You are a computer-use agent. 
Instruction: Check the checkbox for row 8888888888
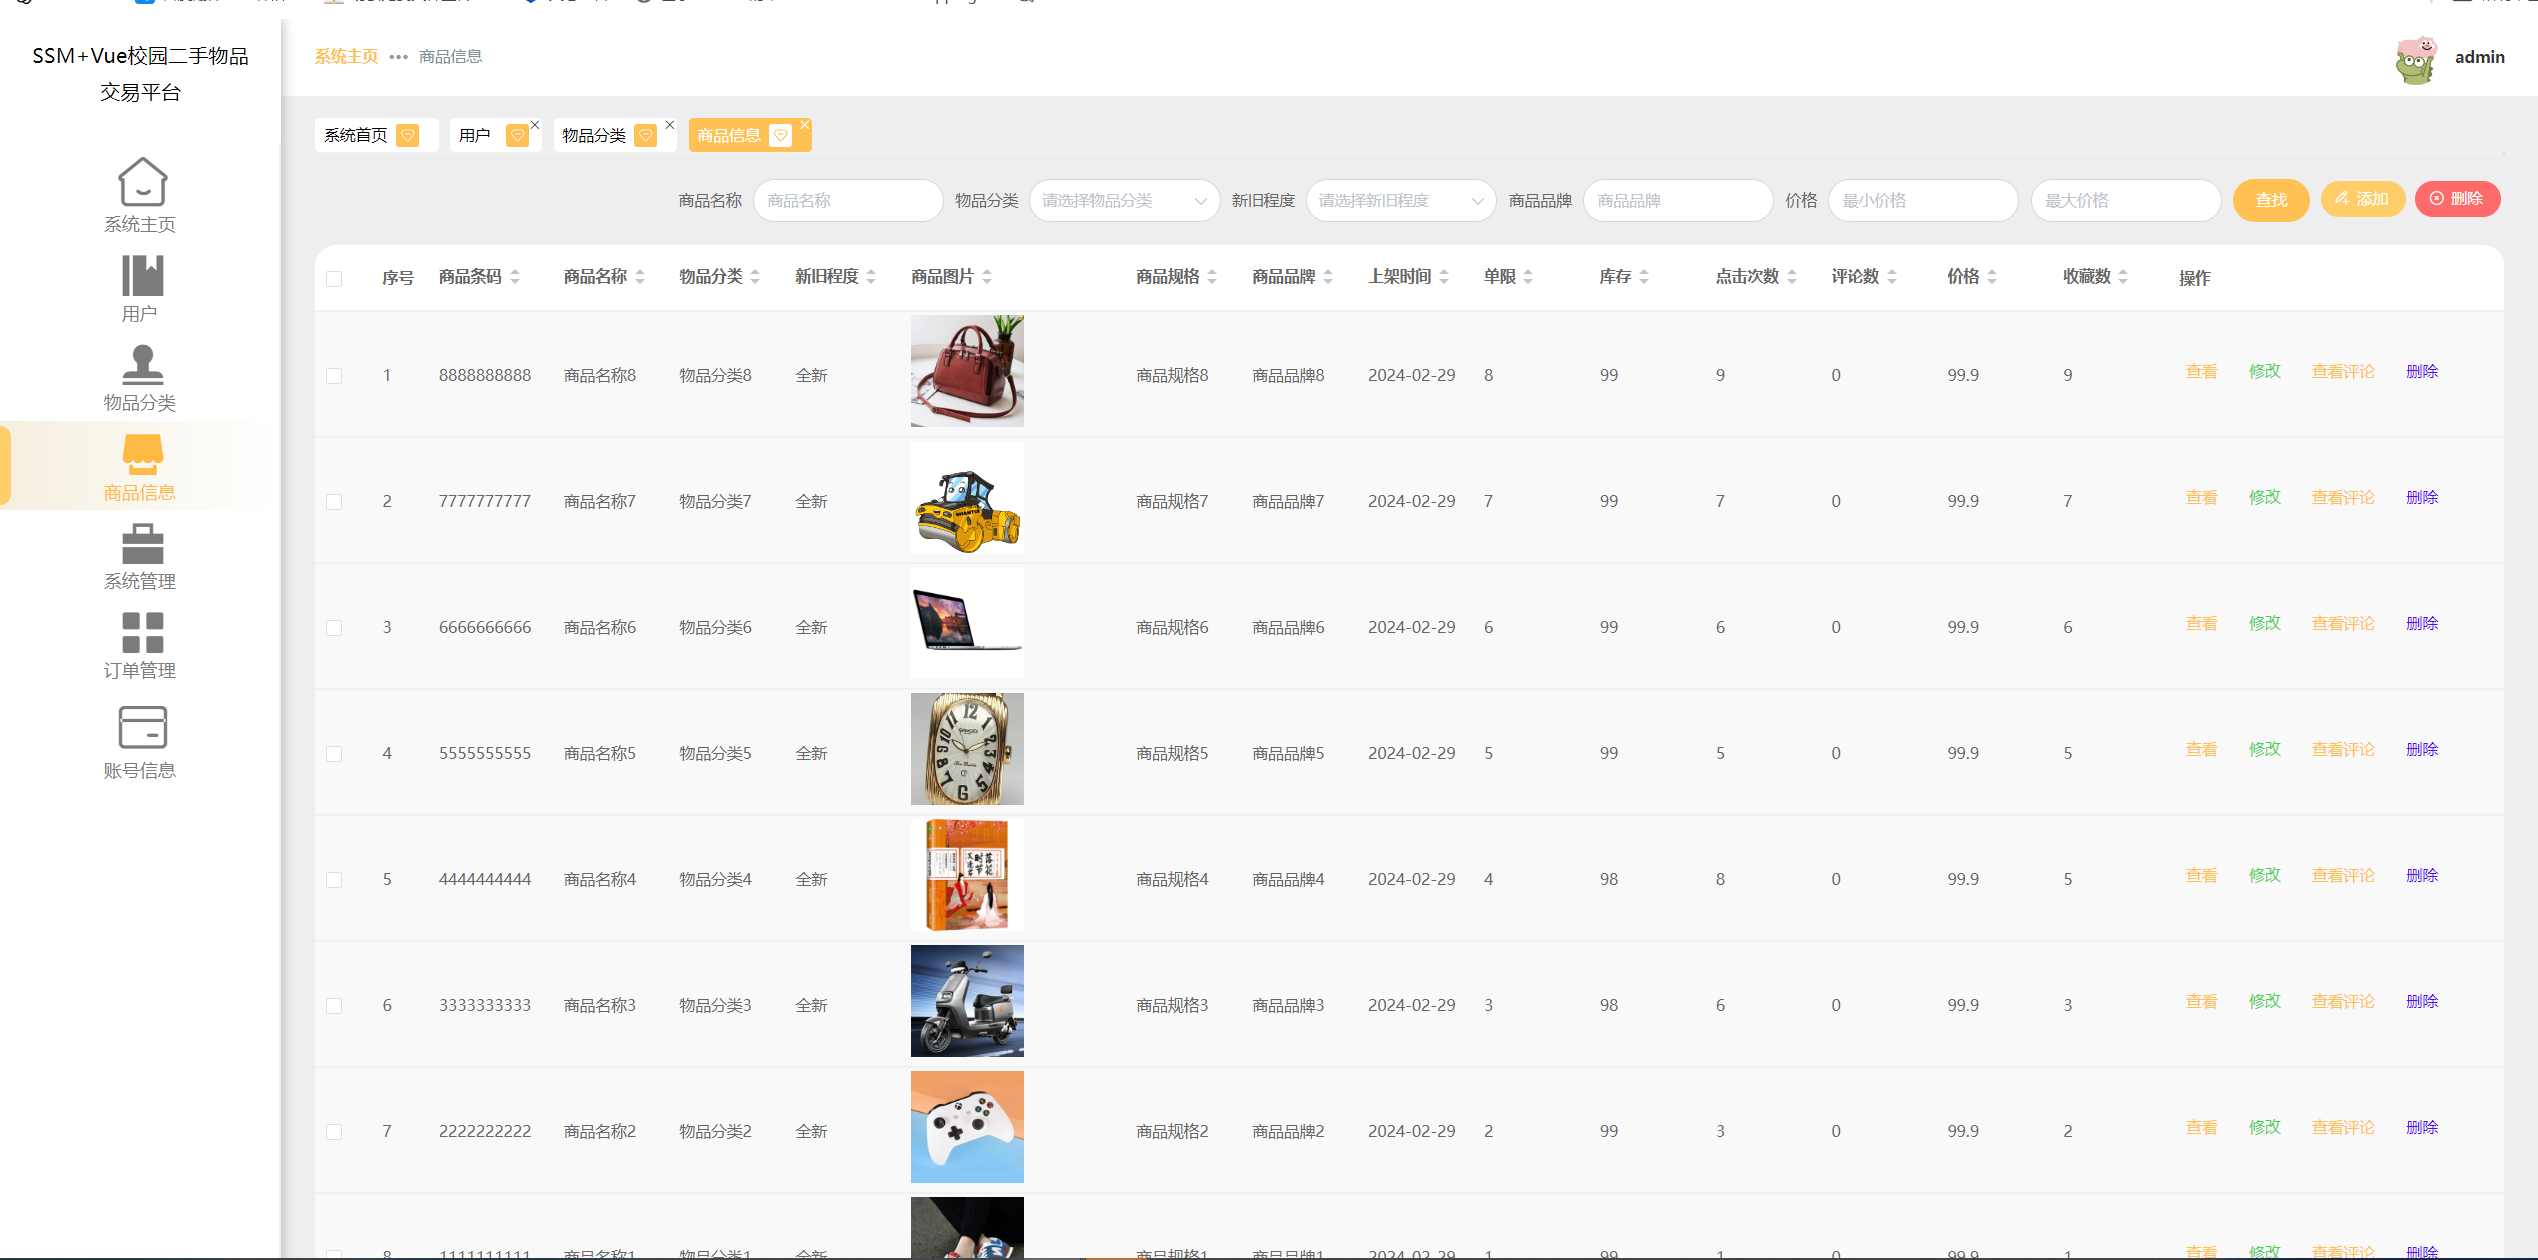pyautogui.click(x=334, y=376)
